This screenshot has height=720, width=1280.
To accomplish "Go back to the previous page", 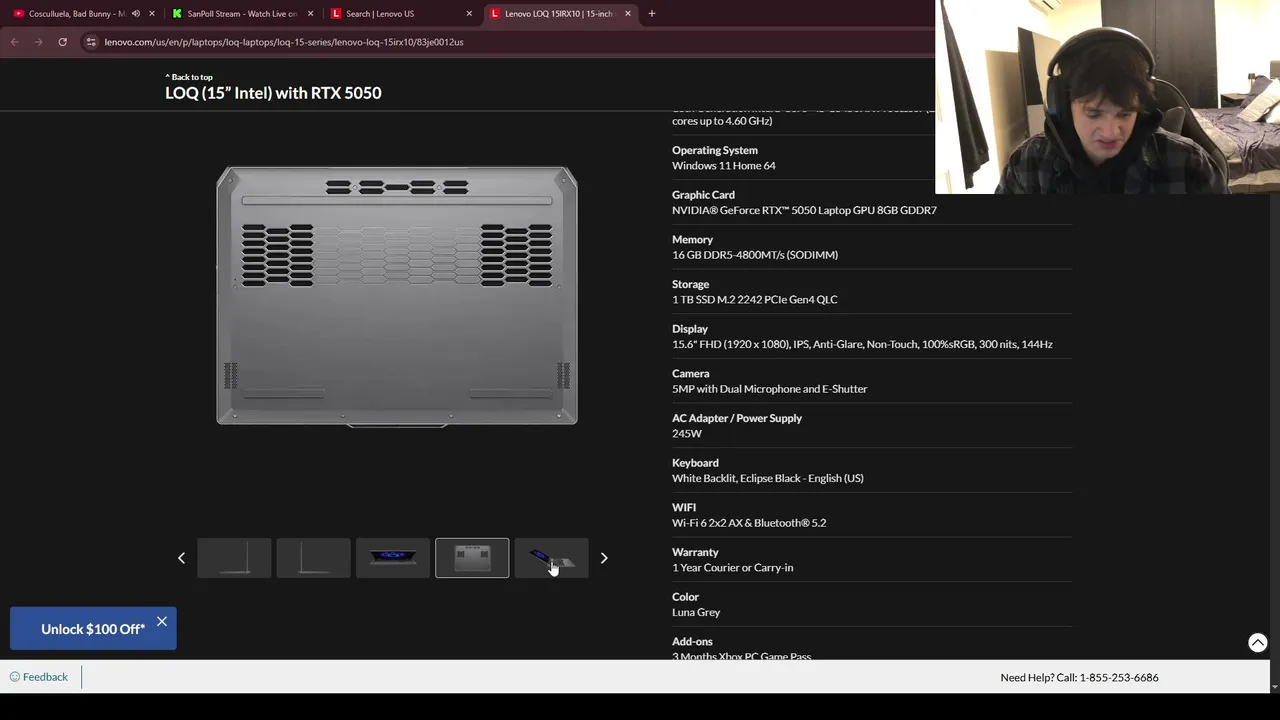I will pyautogui.click(x=14, y=42).
